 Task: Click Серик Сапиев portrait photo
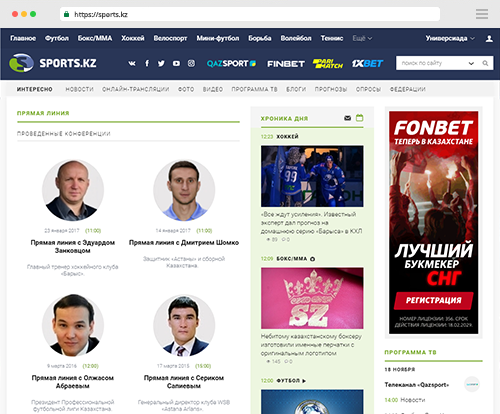pos(184,325)
